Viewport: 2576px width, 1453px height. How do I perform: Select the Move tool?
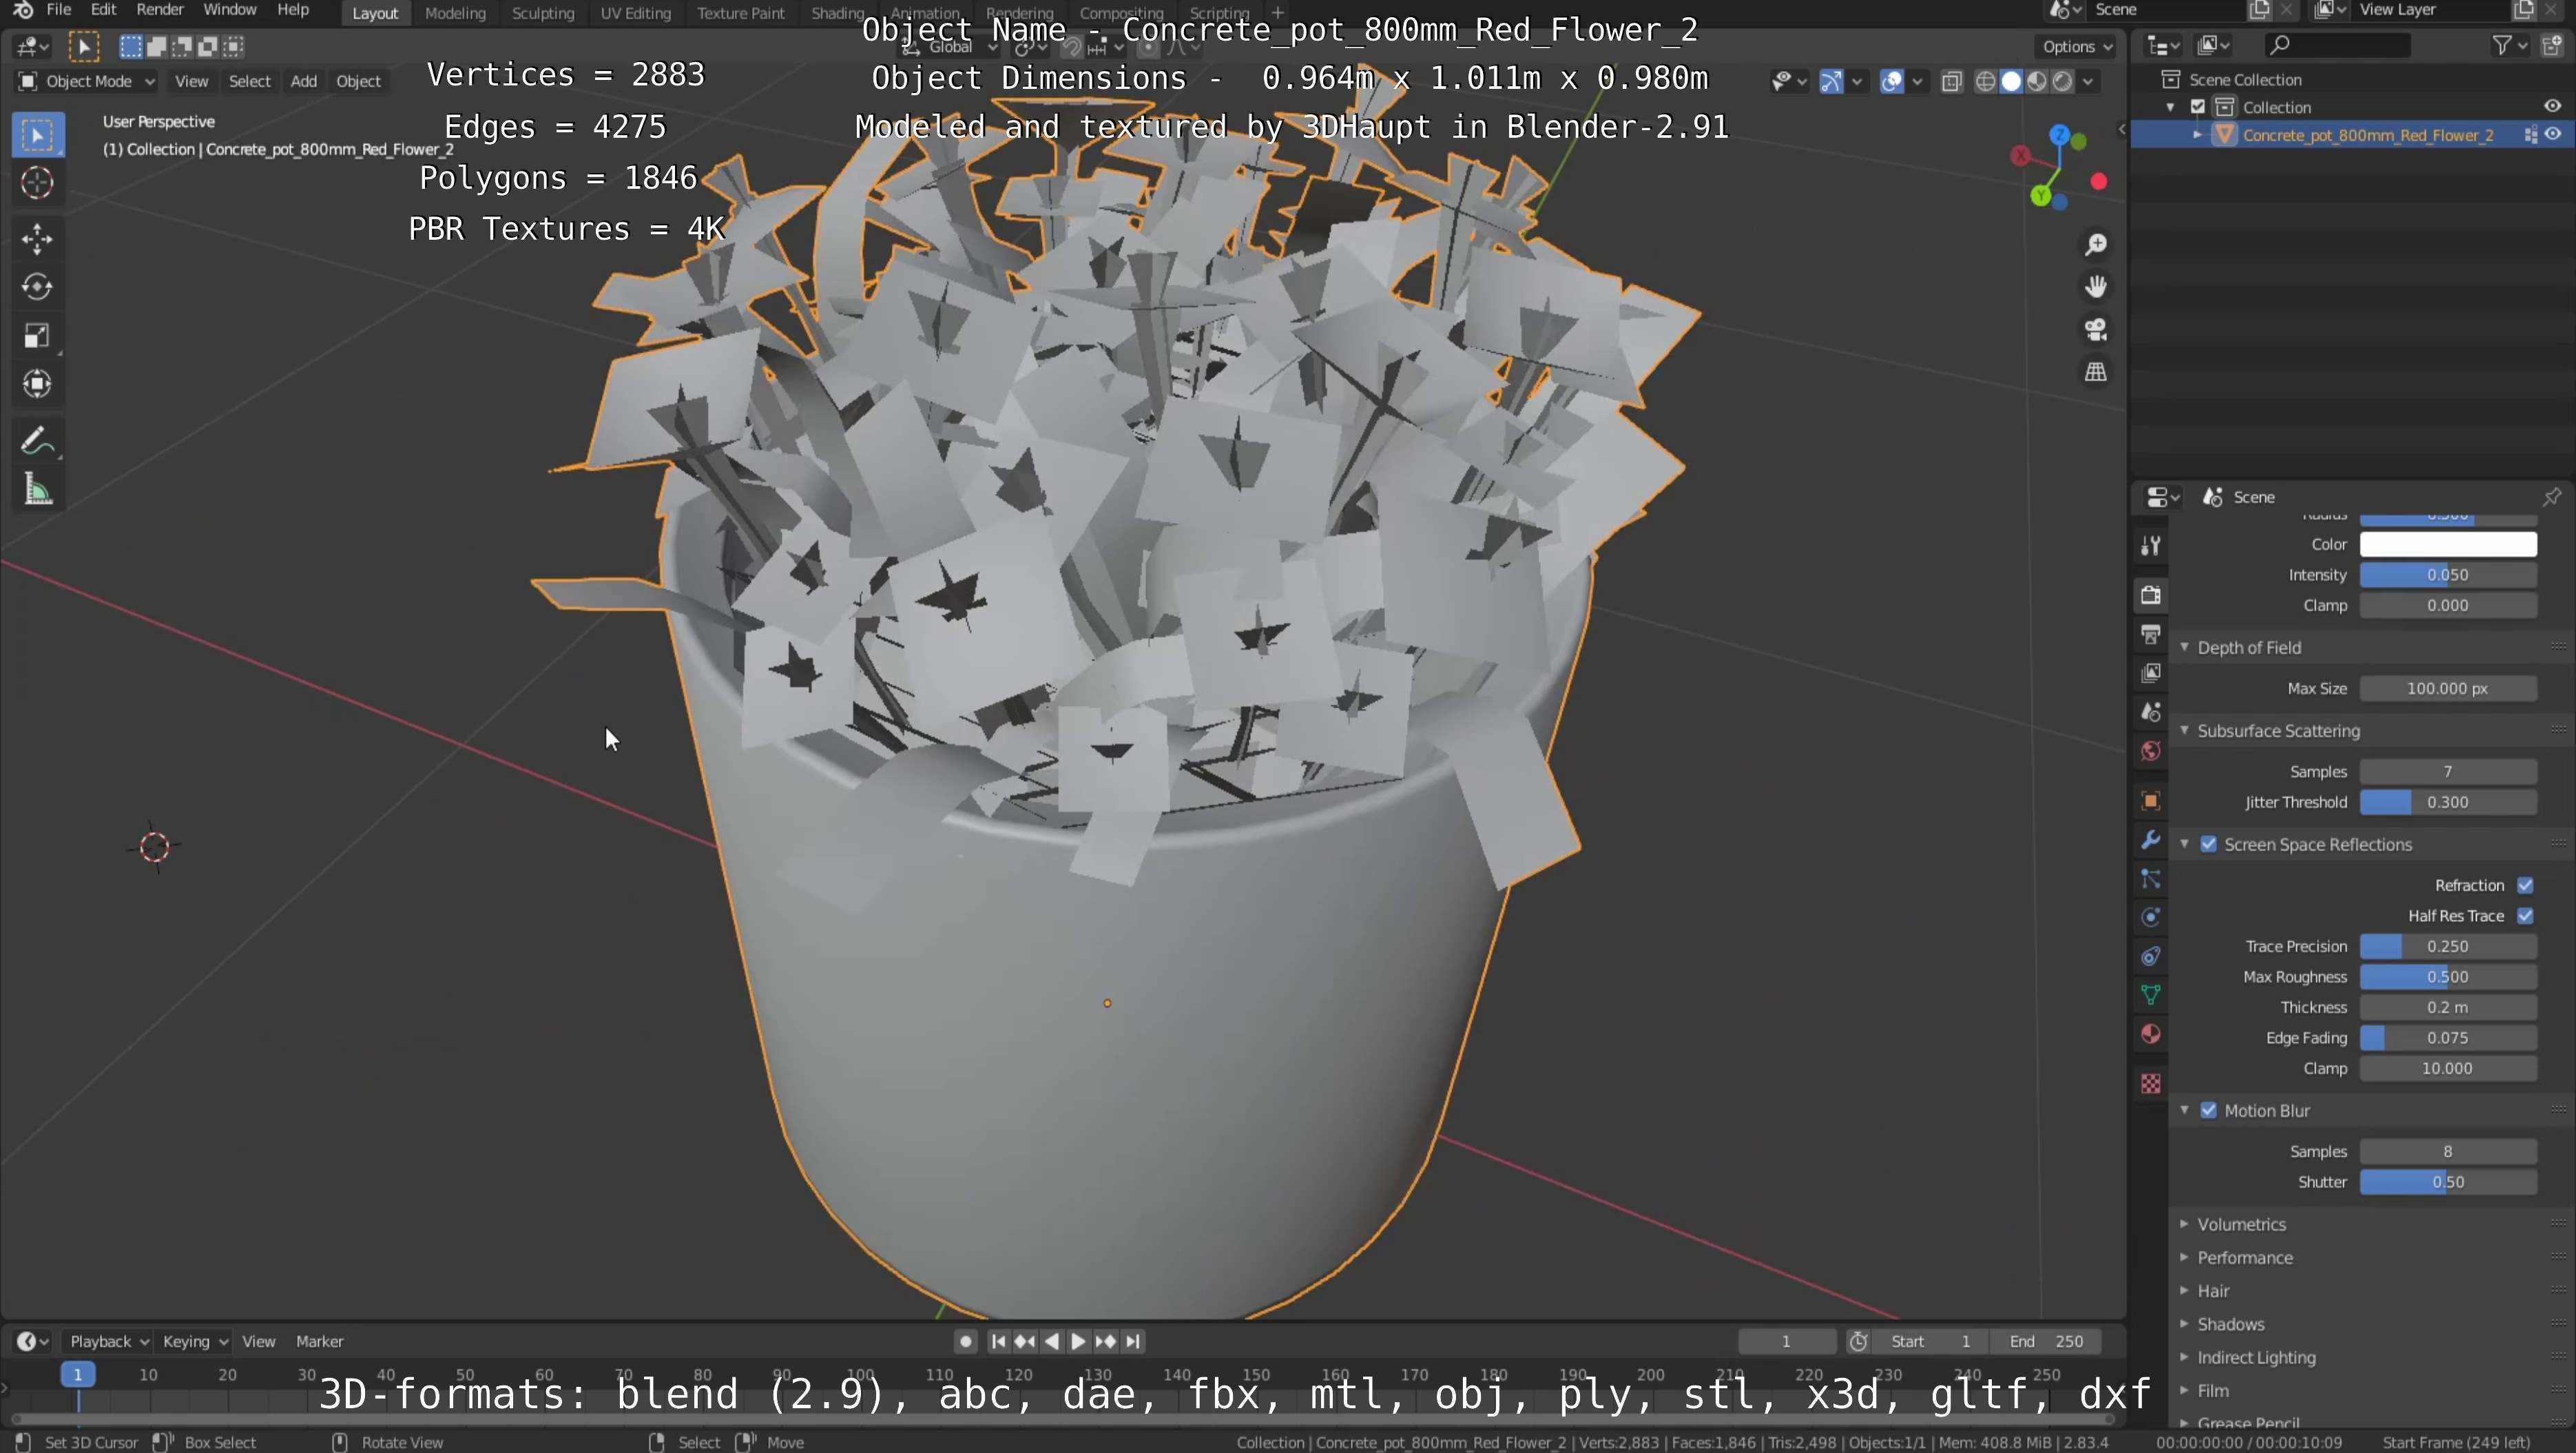(x=37, y=239)
